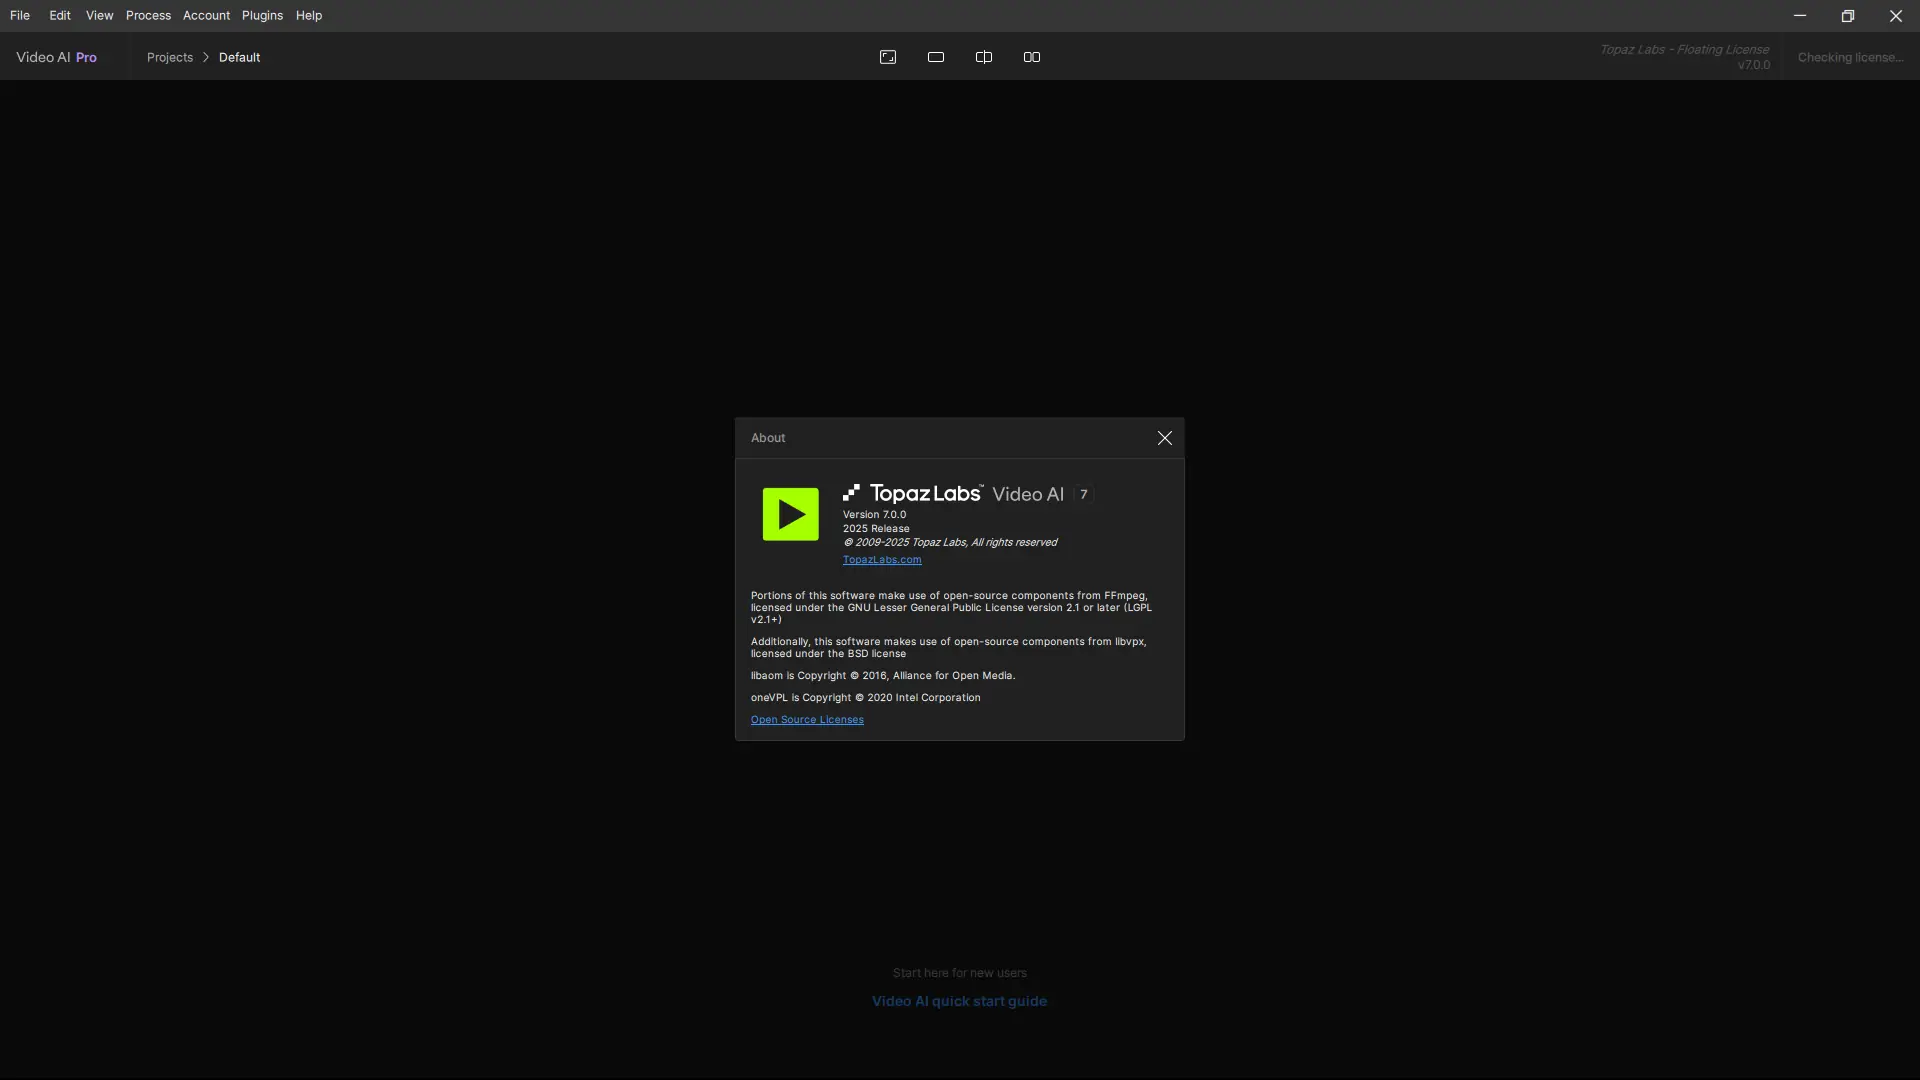The image size is (1920, 1080).
Task: Click the Topaz Labs logo in About
Action: click(914, 493)
